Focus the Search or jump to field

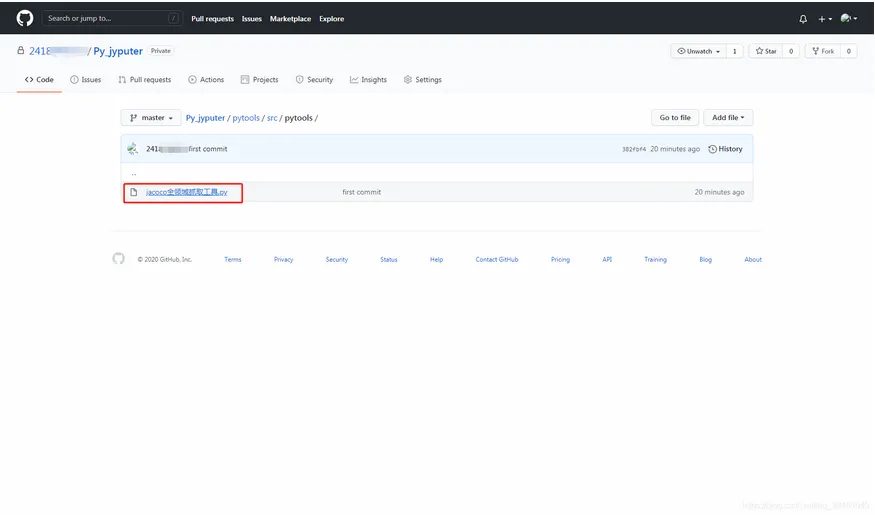[112, 18]
